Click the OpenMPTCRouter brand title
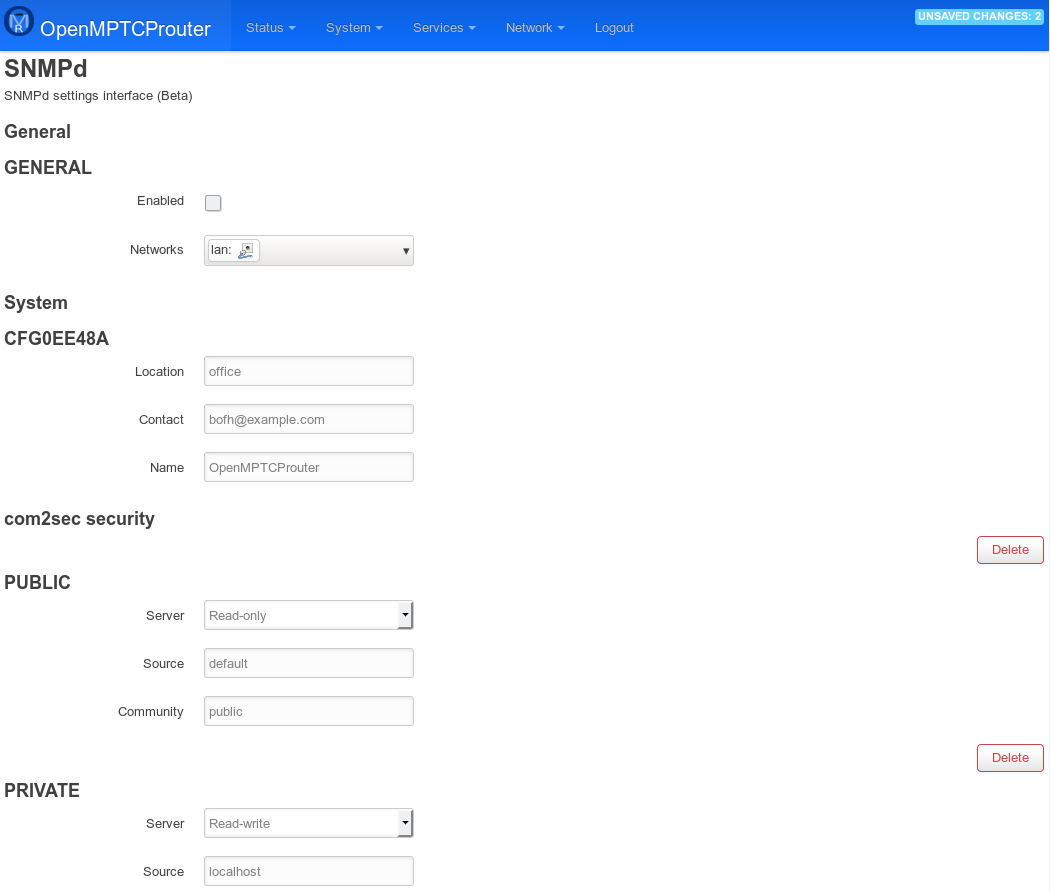 [125, 29]
